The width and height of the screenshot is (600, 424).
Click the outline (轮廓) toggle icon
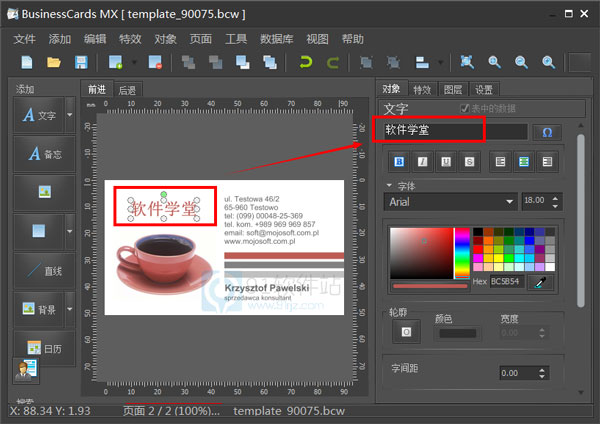(406, 333)
